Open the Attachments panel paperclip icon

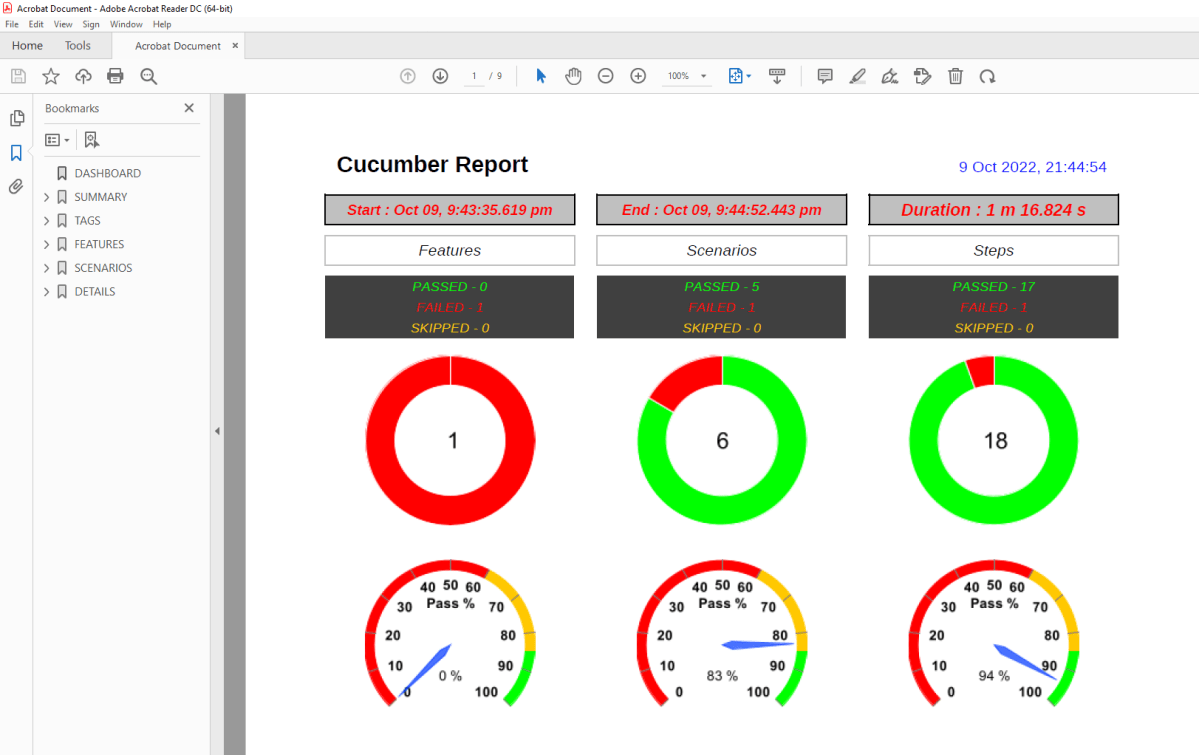[x=16, y=187]
